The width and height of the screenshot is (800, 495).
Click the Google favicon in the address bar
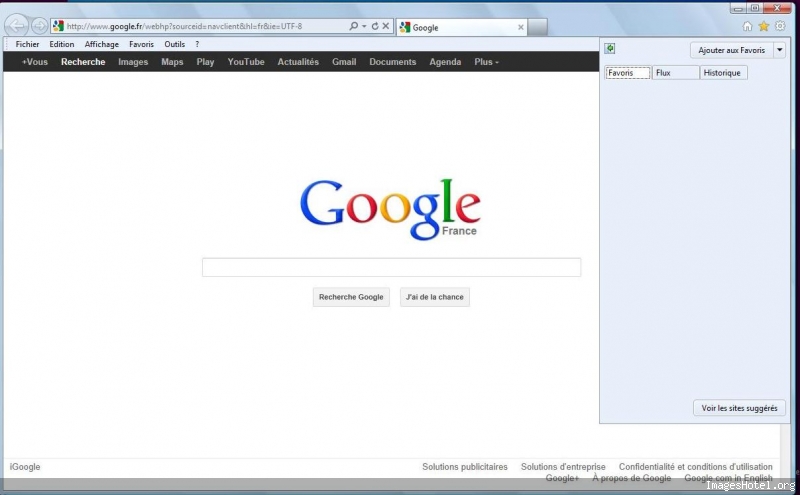pyautogui.click(x=58, y=26)
